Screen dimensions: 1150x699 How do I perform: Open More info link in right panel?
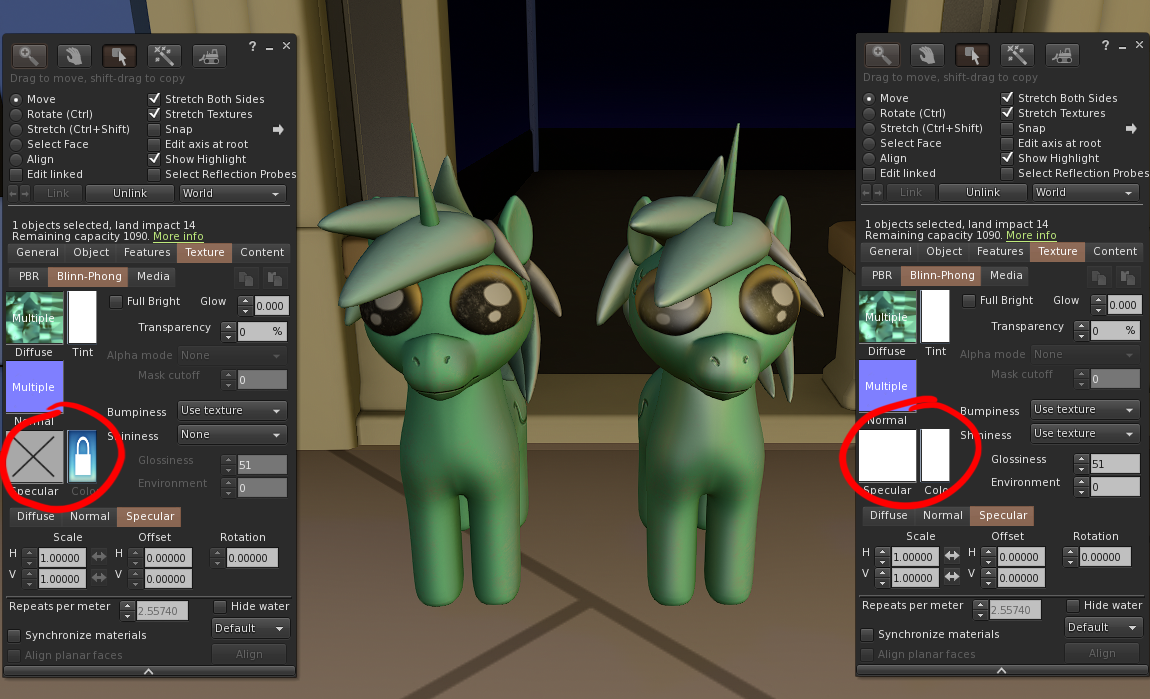click(x=1031, y=235)
